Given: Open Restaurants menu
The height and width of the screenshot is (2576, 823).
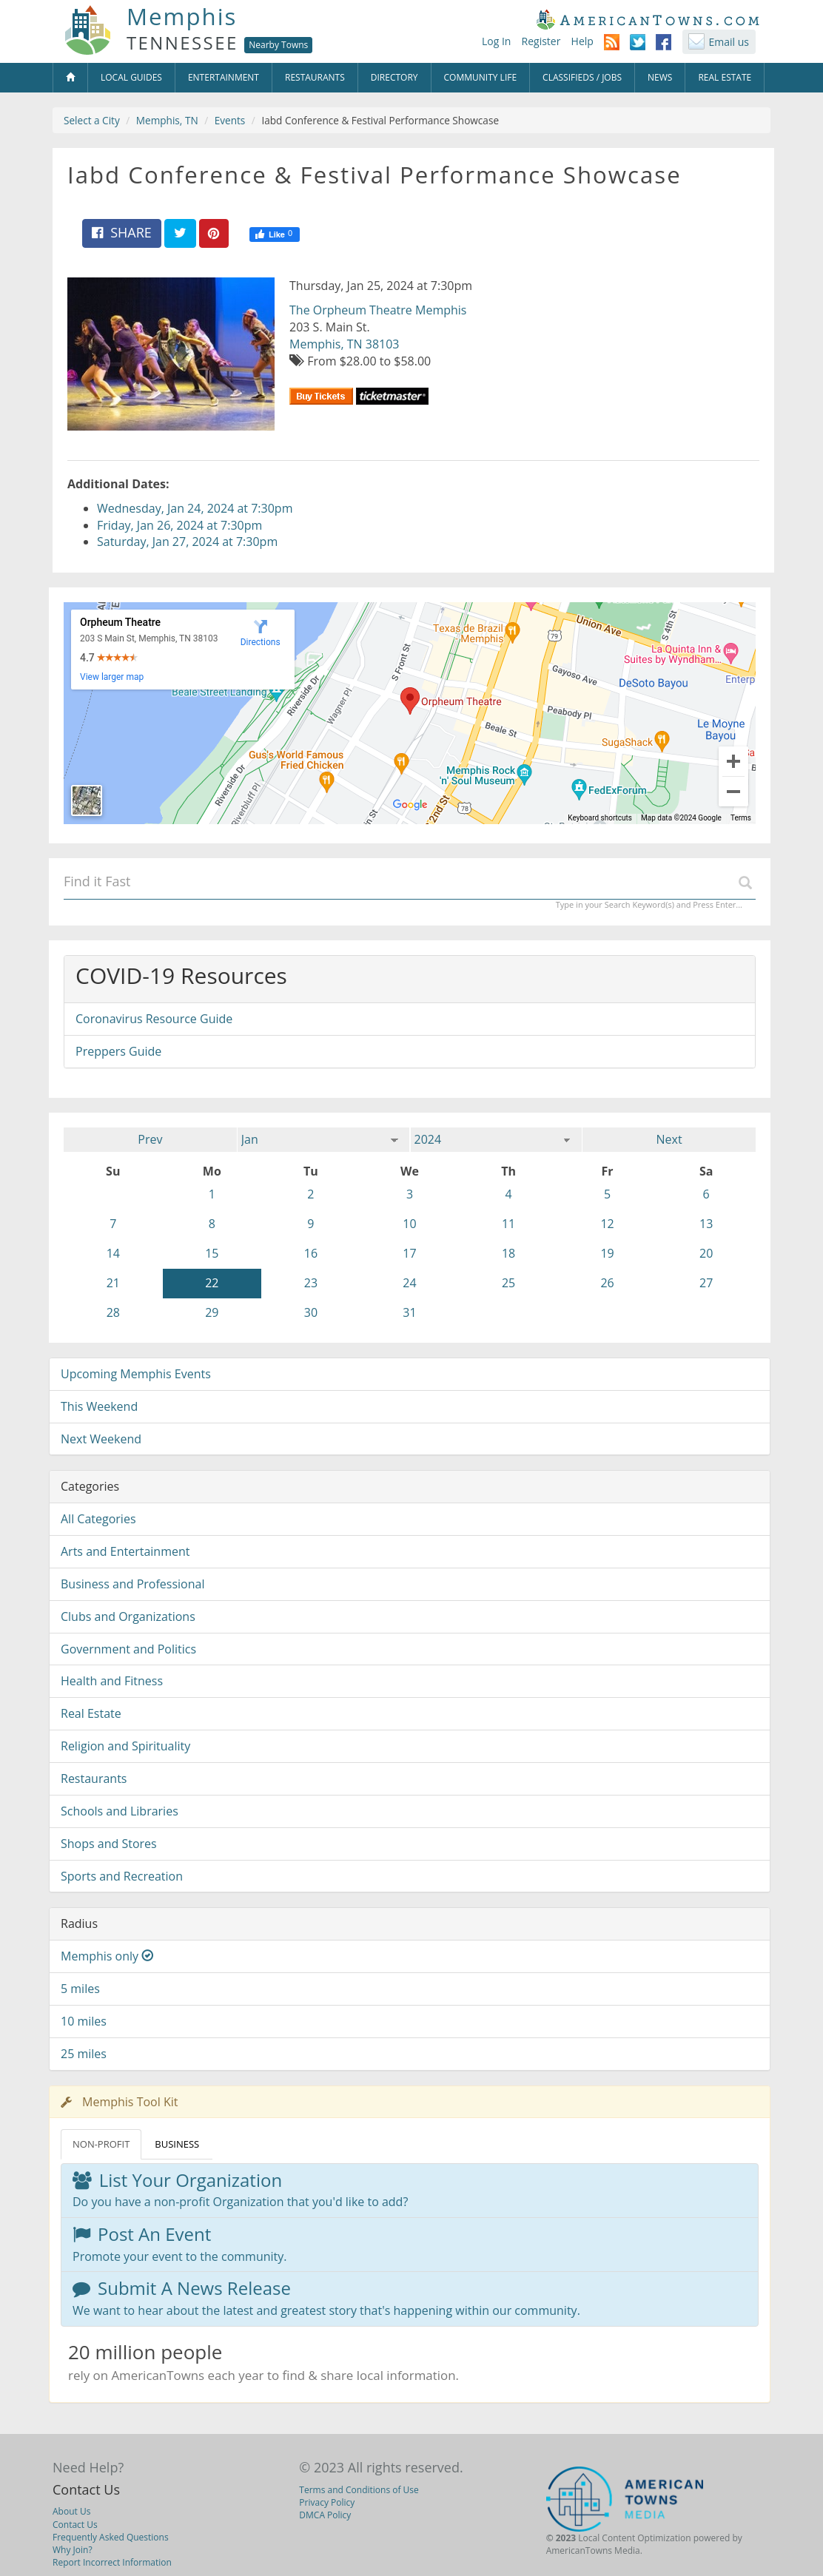Looking at the screenshot, I should (314, 78).
